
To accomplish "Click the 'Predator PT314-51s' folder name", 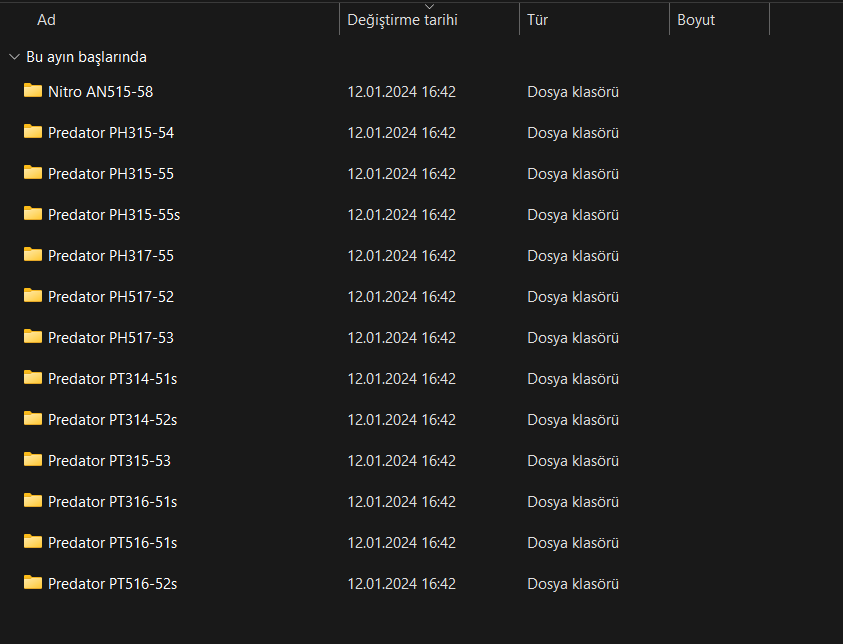I will (112, 379).
